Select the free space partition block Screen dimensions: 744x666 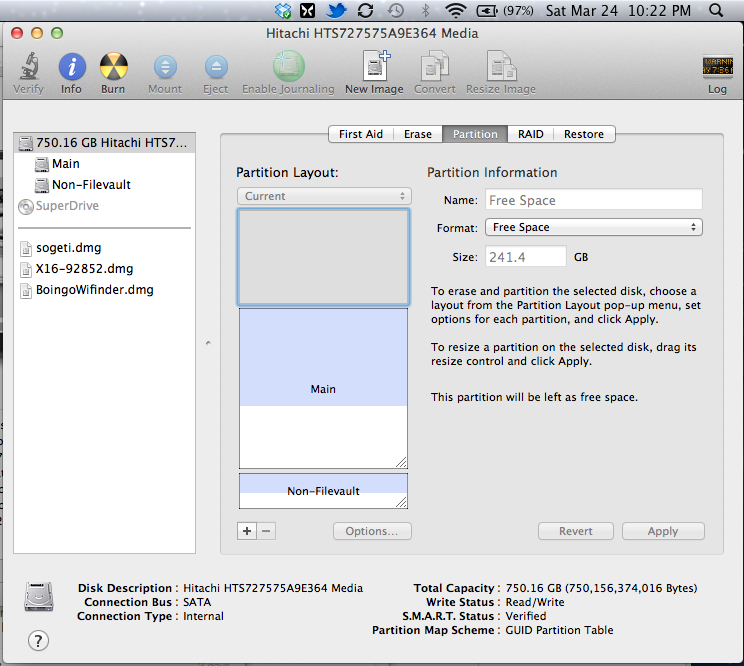[x=323, y=257]
